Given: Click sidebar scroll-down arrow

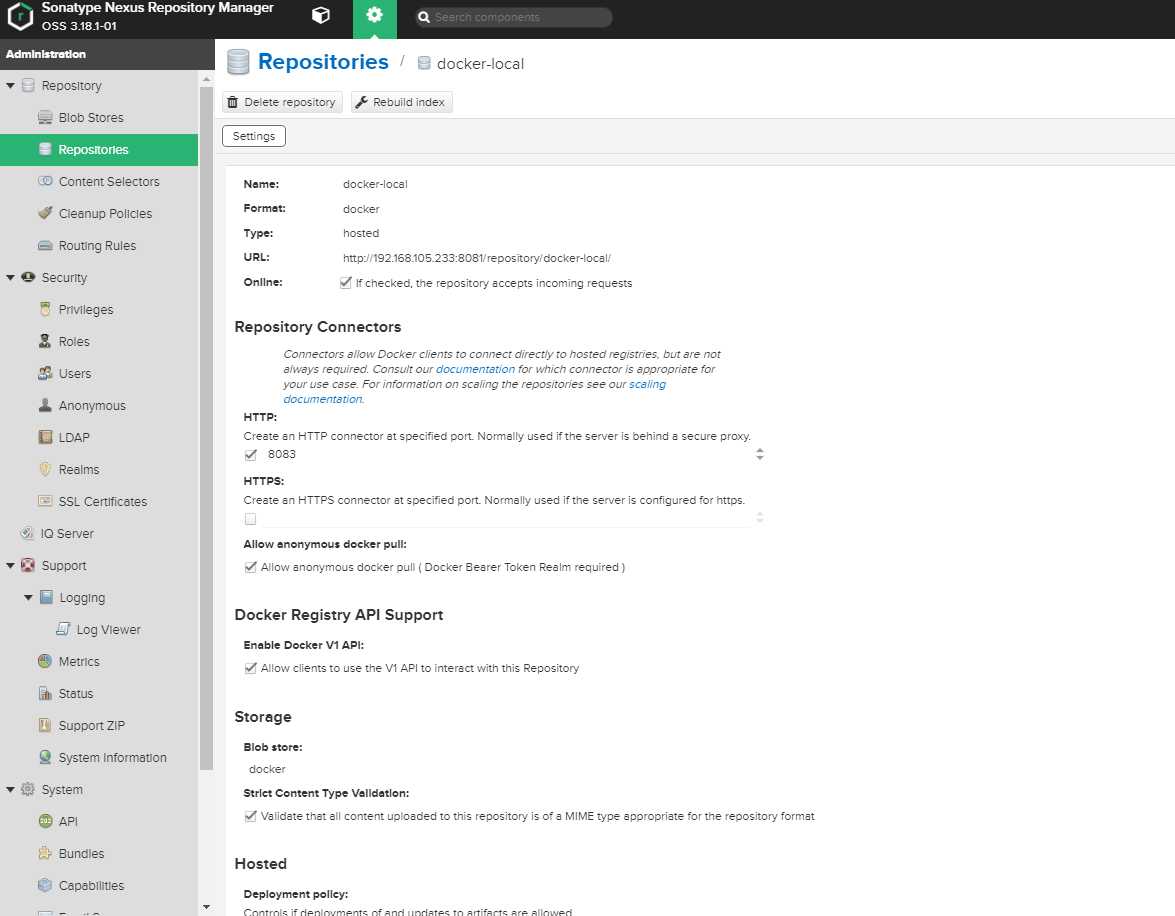Looking at the screenshot, I should (x=206, y=907).
